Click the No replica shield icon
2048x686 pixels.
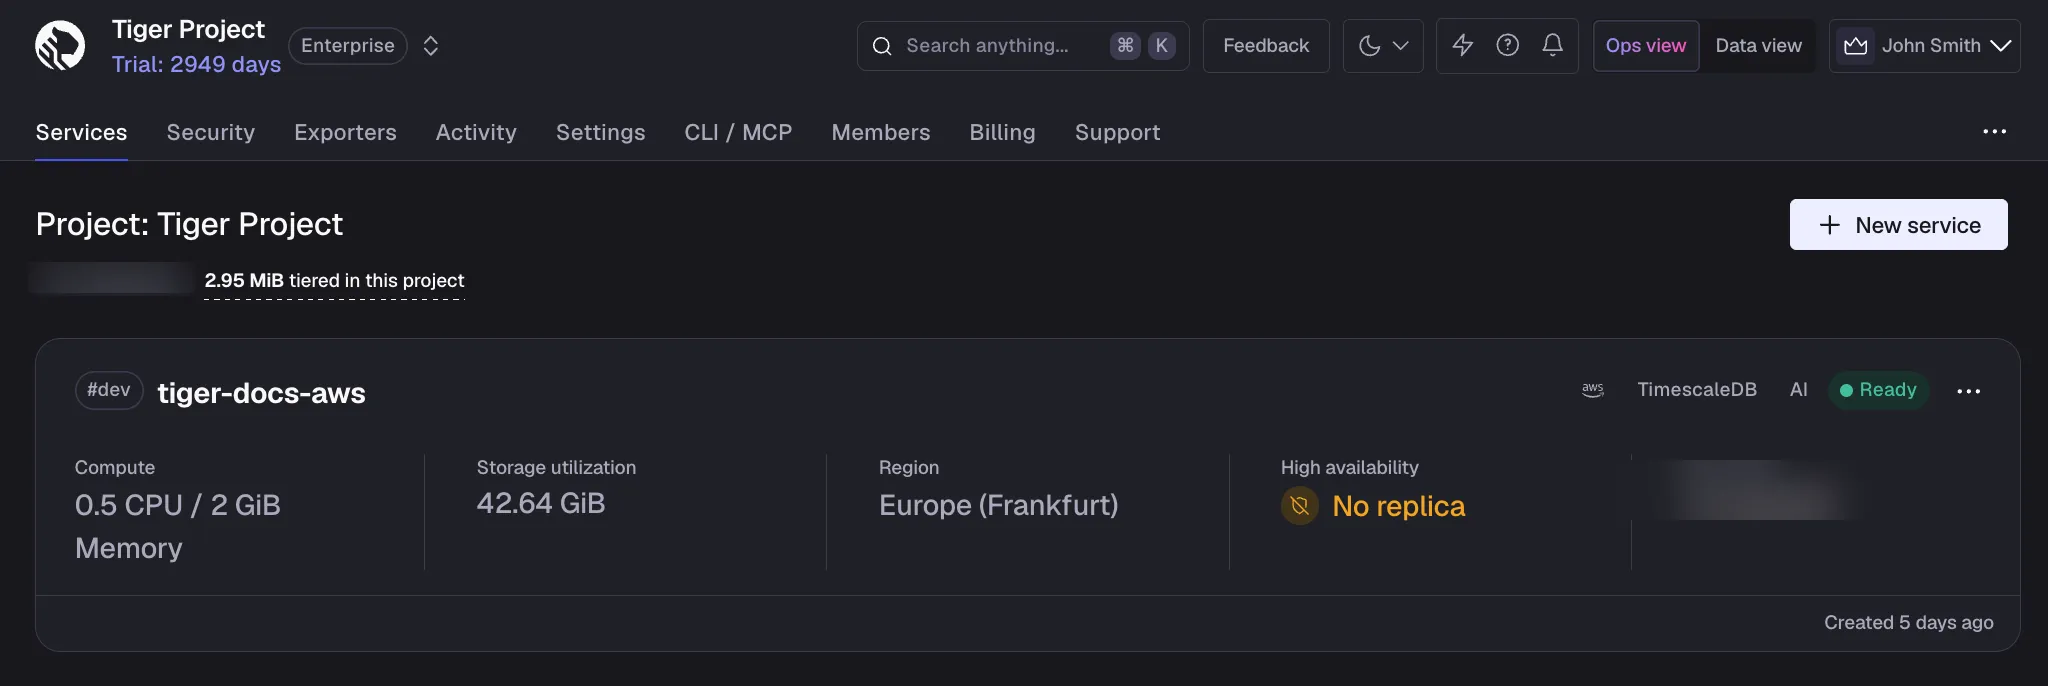coord(1300,506)
